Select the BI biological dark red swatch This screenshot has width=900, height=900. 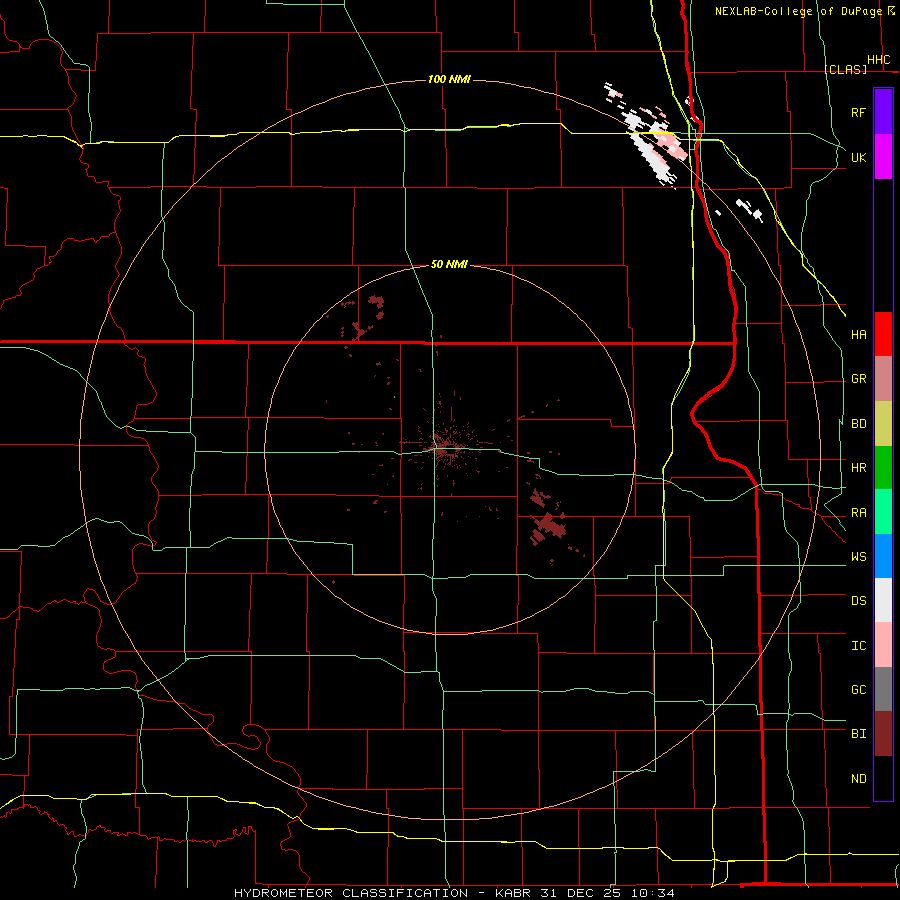(x=883, y=734)
